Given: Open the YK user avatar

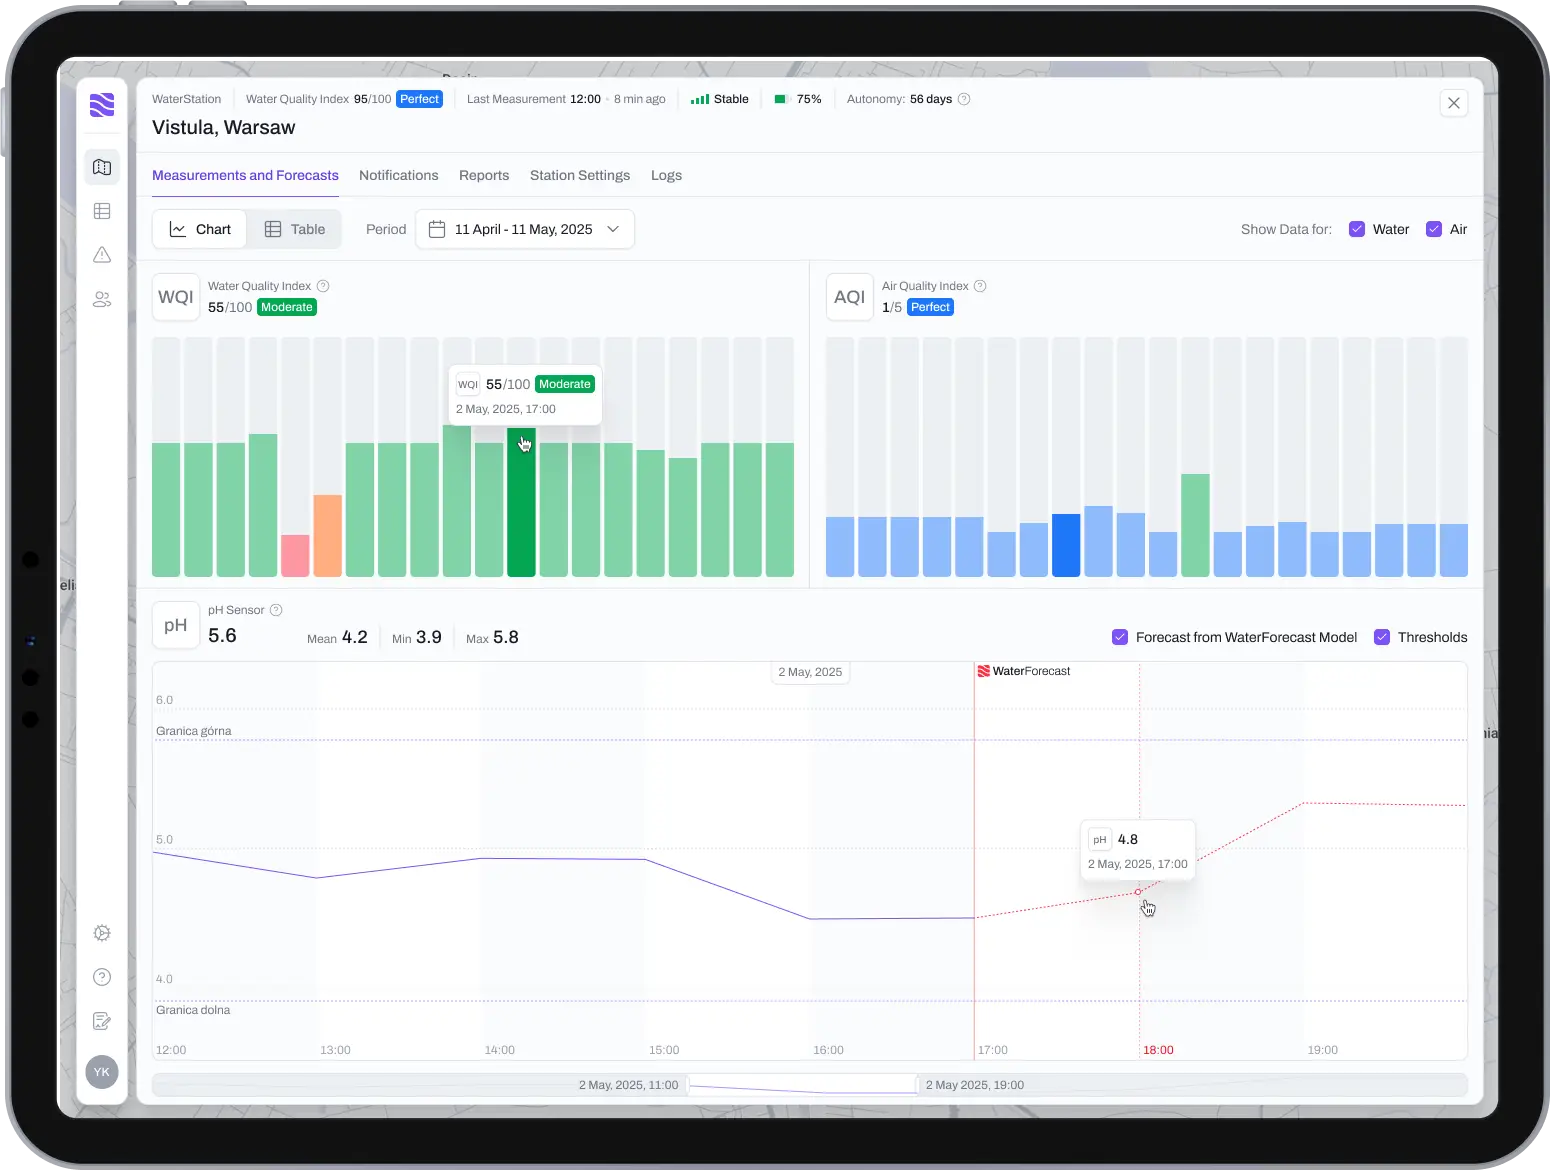Looking at the screenshot, I should click(x=102, y=1072).
